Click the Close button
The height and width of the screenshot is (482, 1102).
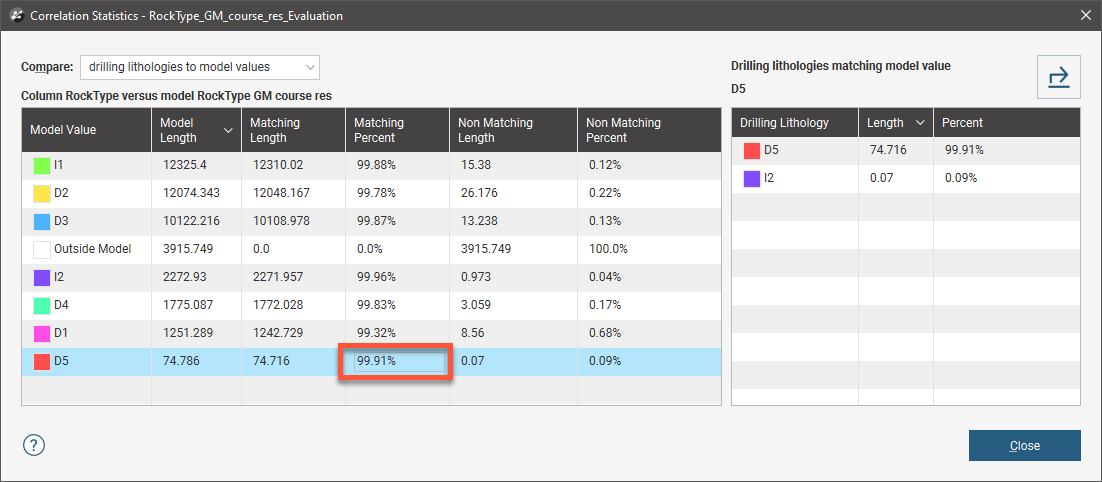coord(1024,446)
